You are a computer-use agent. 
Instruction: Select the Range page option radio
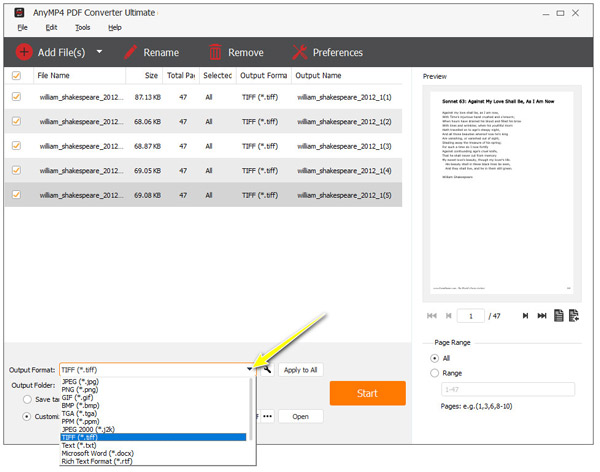pyautogui.click(x=434, y=373)
